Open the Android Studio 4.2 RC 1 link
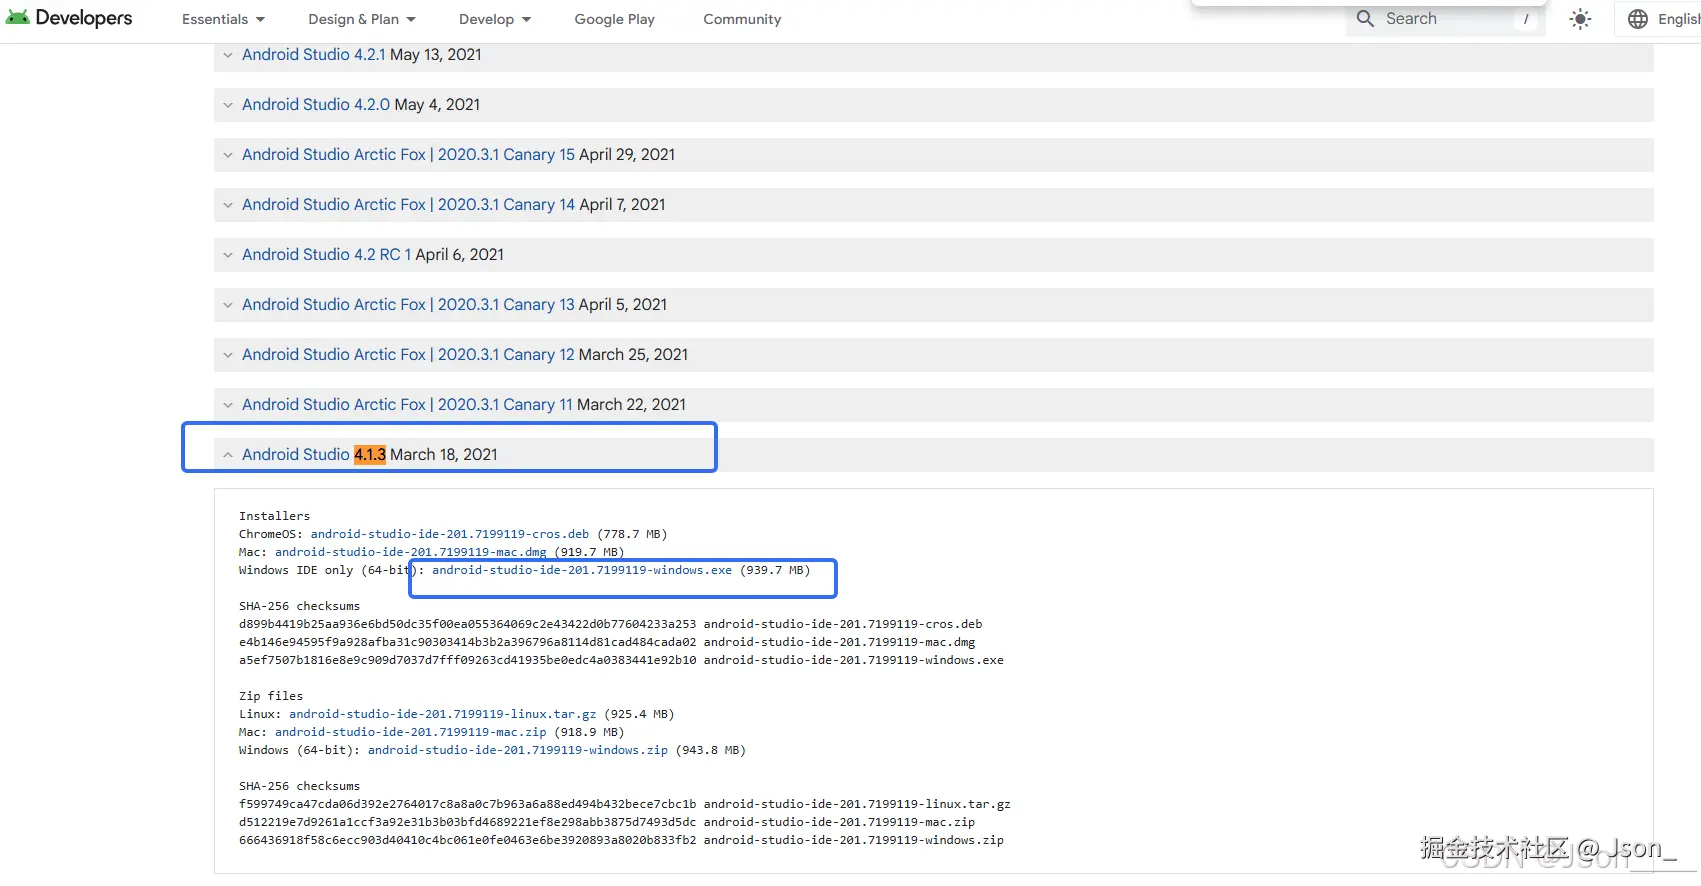This screenshot has width=1701, height=886. pyautogui.click(x=326, y=254)
